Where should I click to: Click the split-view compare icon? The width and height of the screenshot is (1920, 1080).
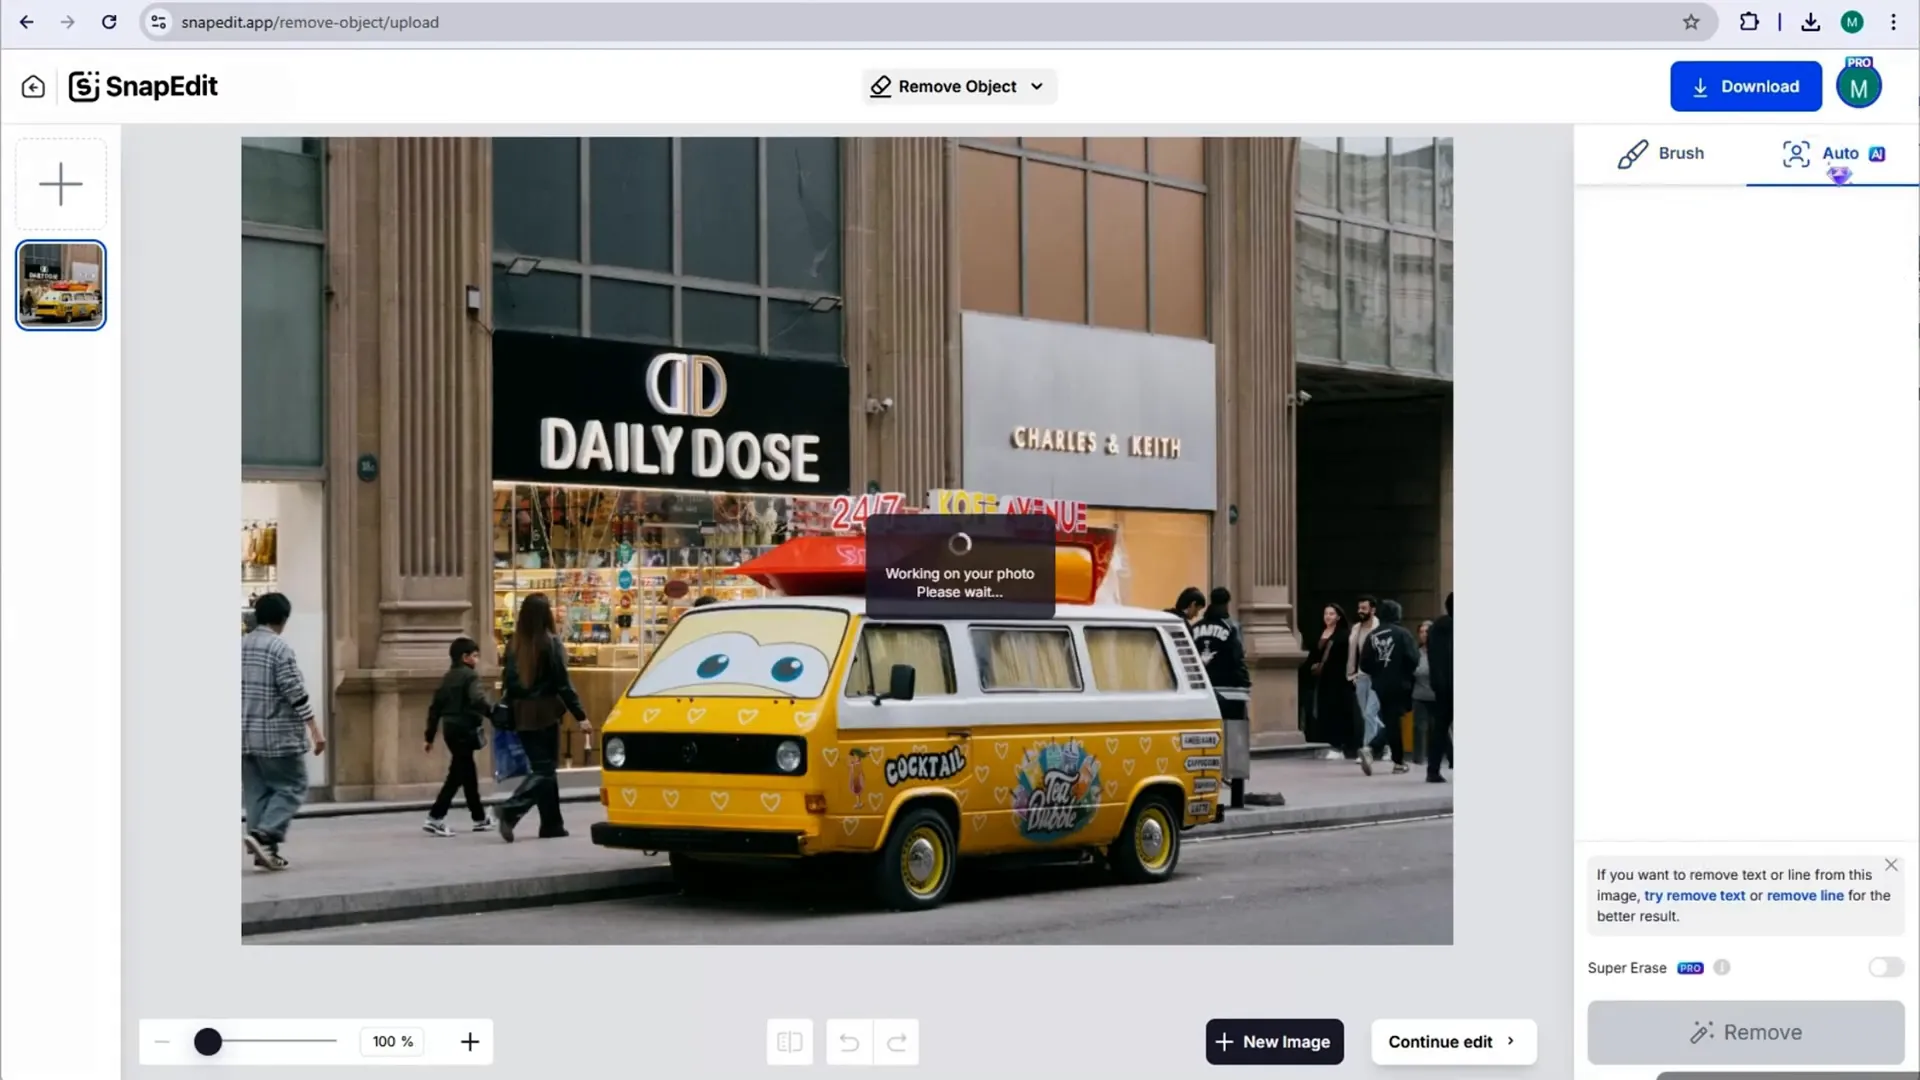[790, 1042]
